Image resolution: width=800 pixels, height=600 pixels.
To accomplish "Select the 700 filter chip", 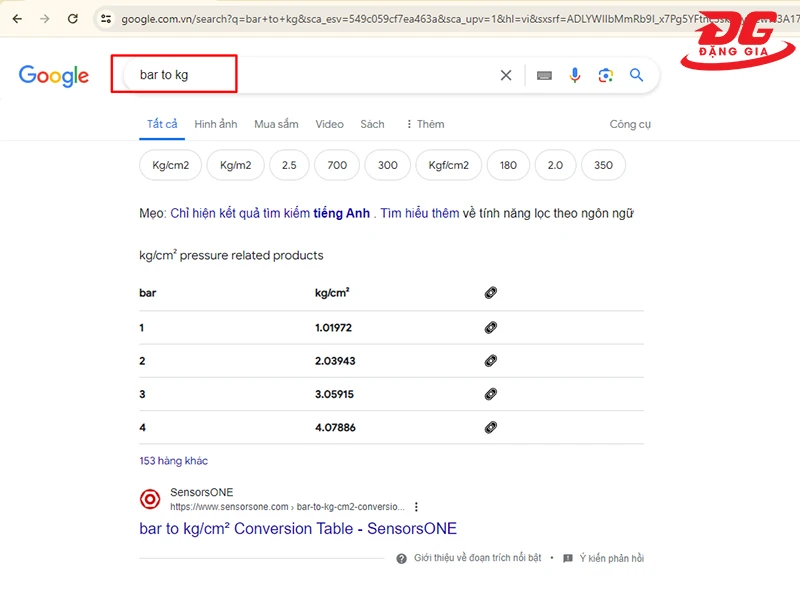I will [336, 165].
